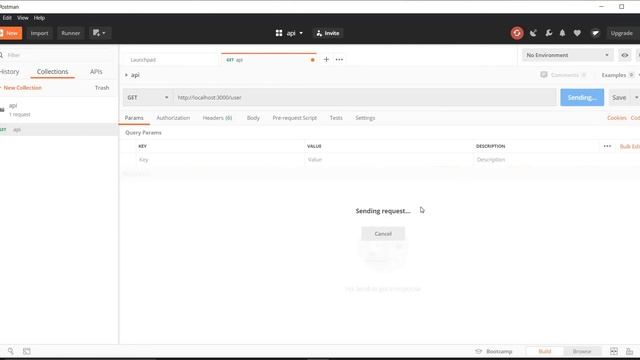Click the request URL field
This screenshot has height=360, width=640.
[x=365, y=98]
